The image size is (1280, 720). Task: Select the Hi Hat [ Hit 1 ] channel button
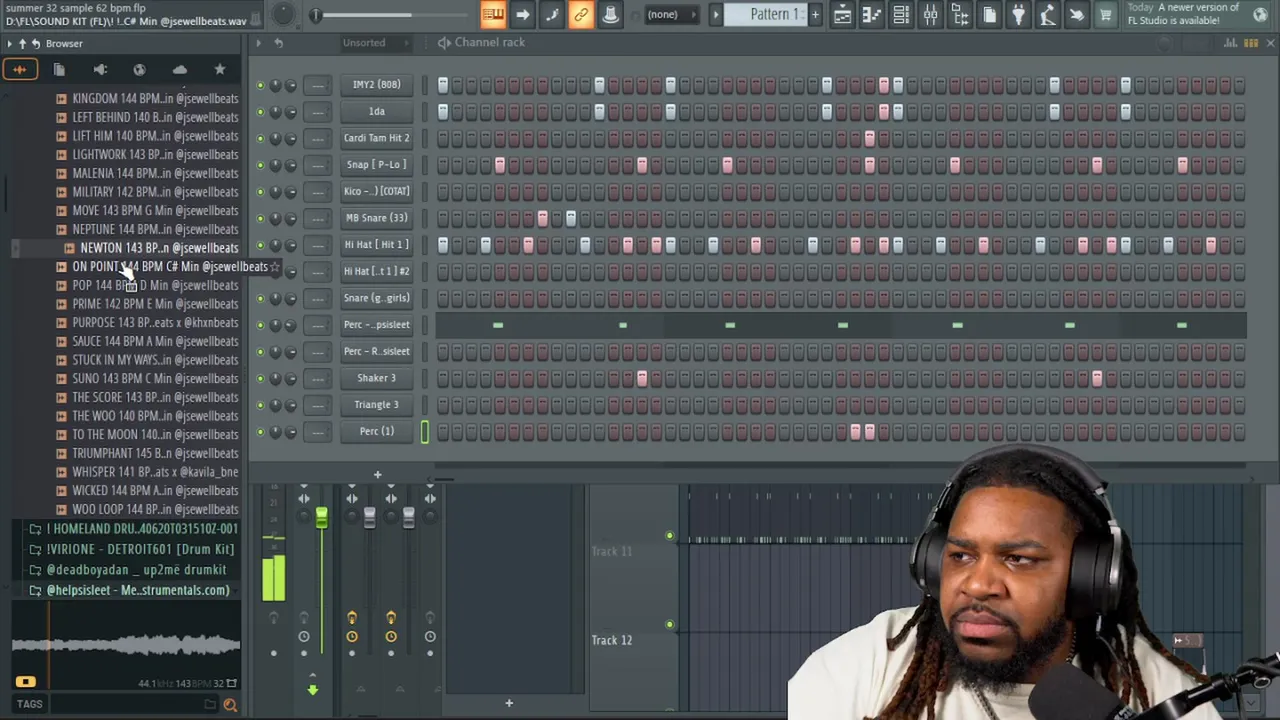[x=376, y=245]
